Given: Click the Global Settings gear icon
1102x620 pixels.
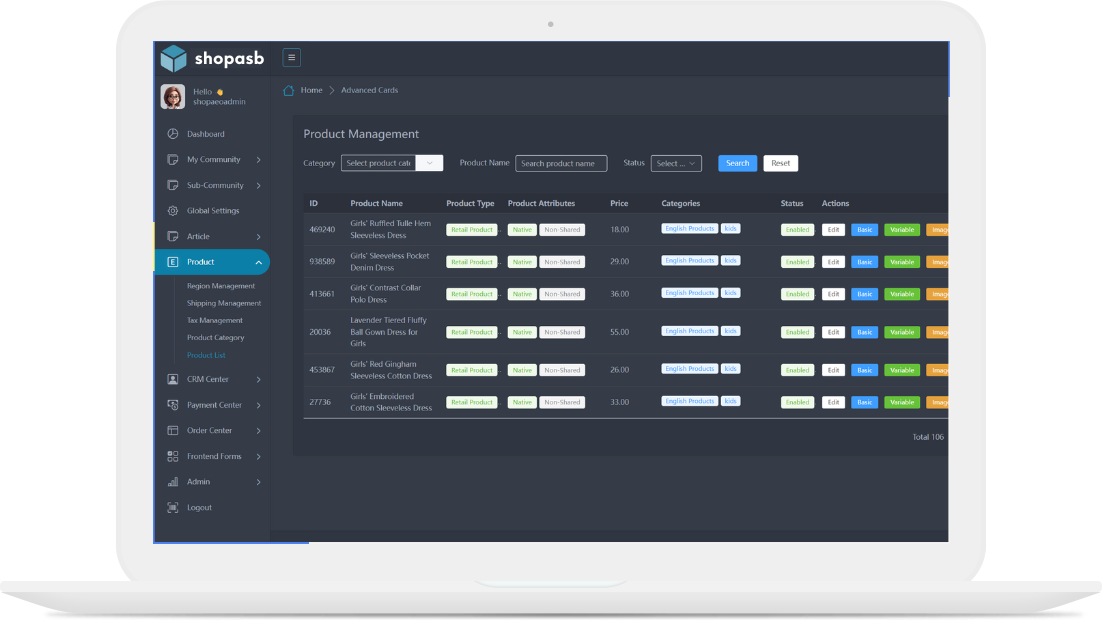Looking at the screenshot, I should point(172,211).
